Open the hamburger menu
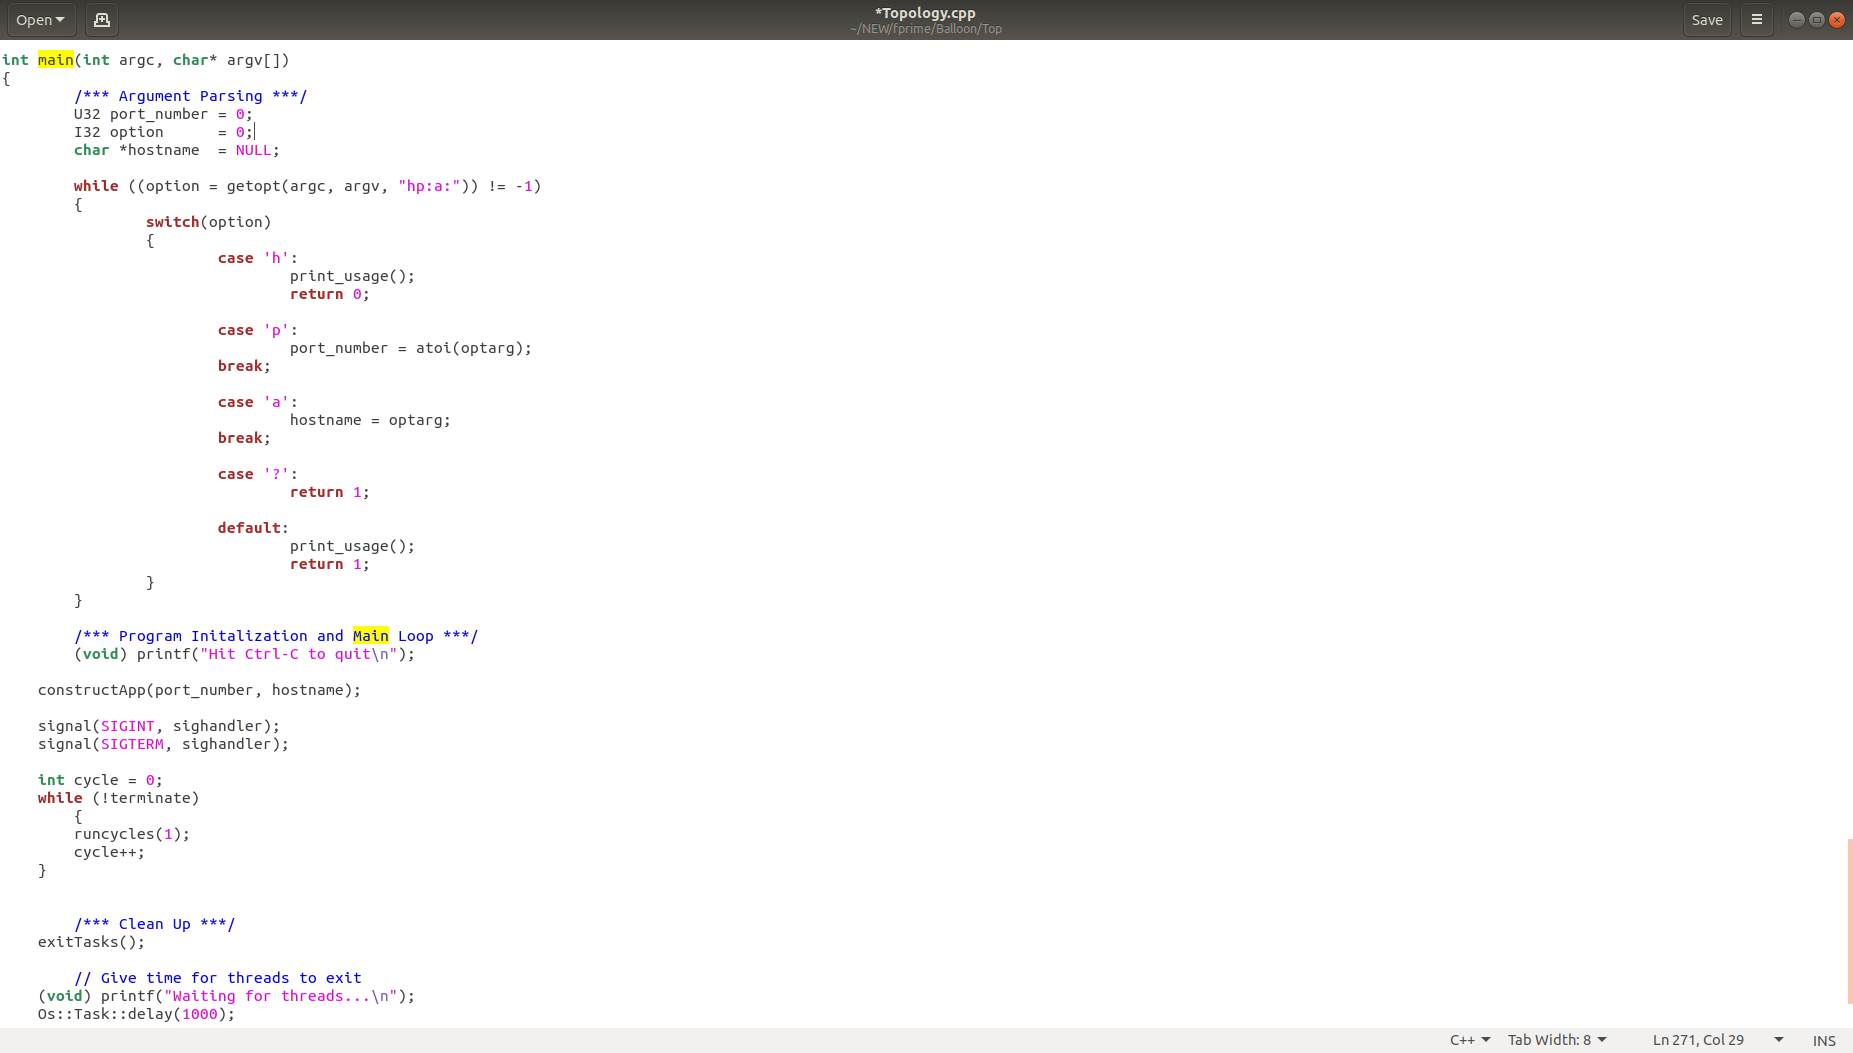Viewport: 1853px width, 1053px height. click(x=1756, y=19)
